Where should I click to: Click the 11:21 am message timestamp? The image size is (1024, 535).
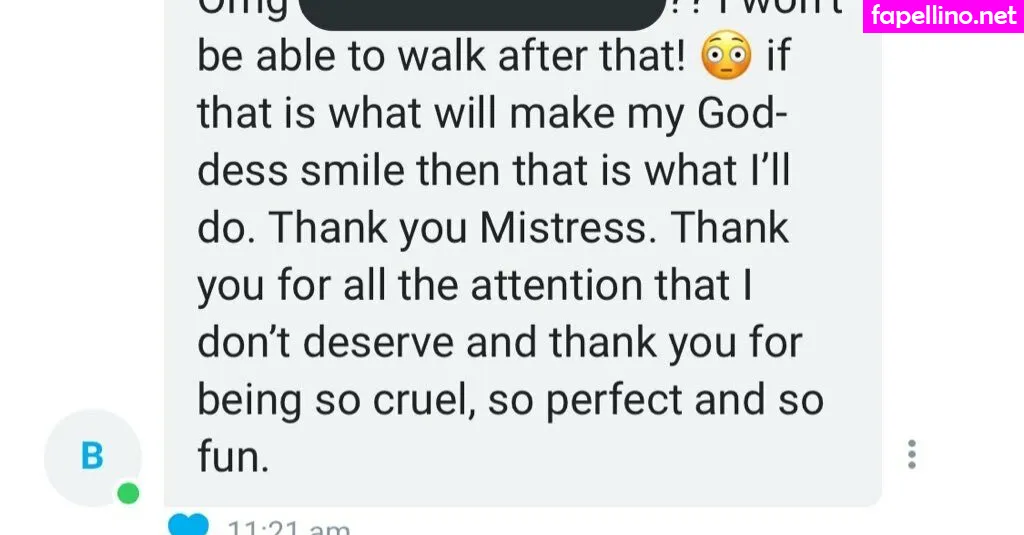click(x=288, y=527)
